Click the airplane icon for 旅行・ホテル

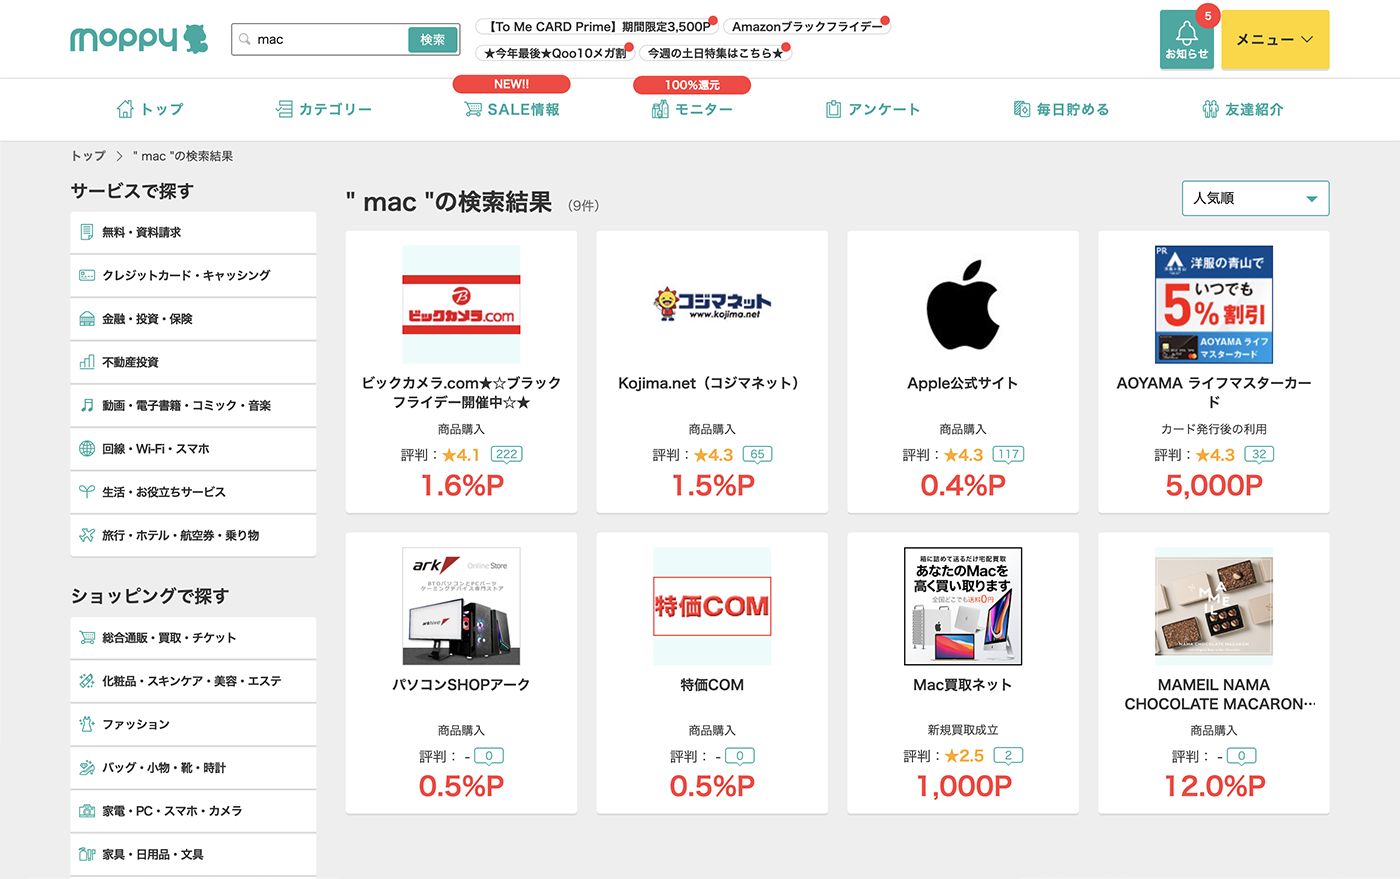pos(87,535)
